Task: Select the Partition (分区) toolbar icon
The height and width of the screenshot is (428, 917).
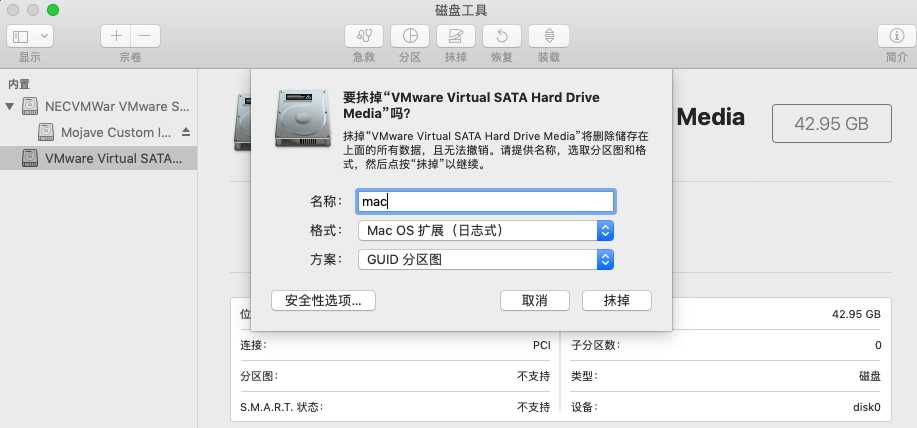Action: coord(410,36)
